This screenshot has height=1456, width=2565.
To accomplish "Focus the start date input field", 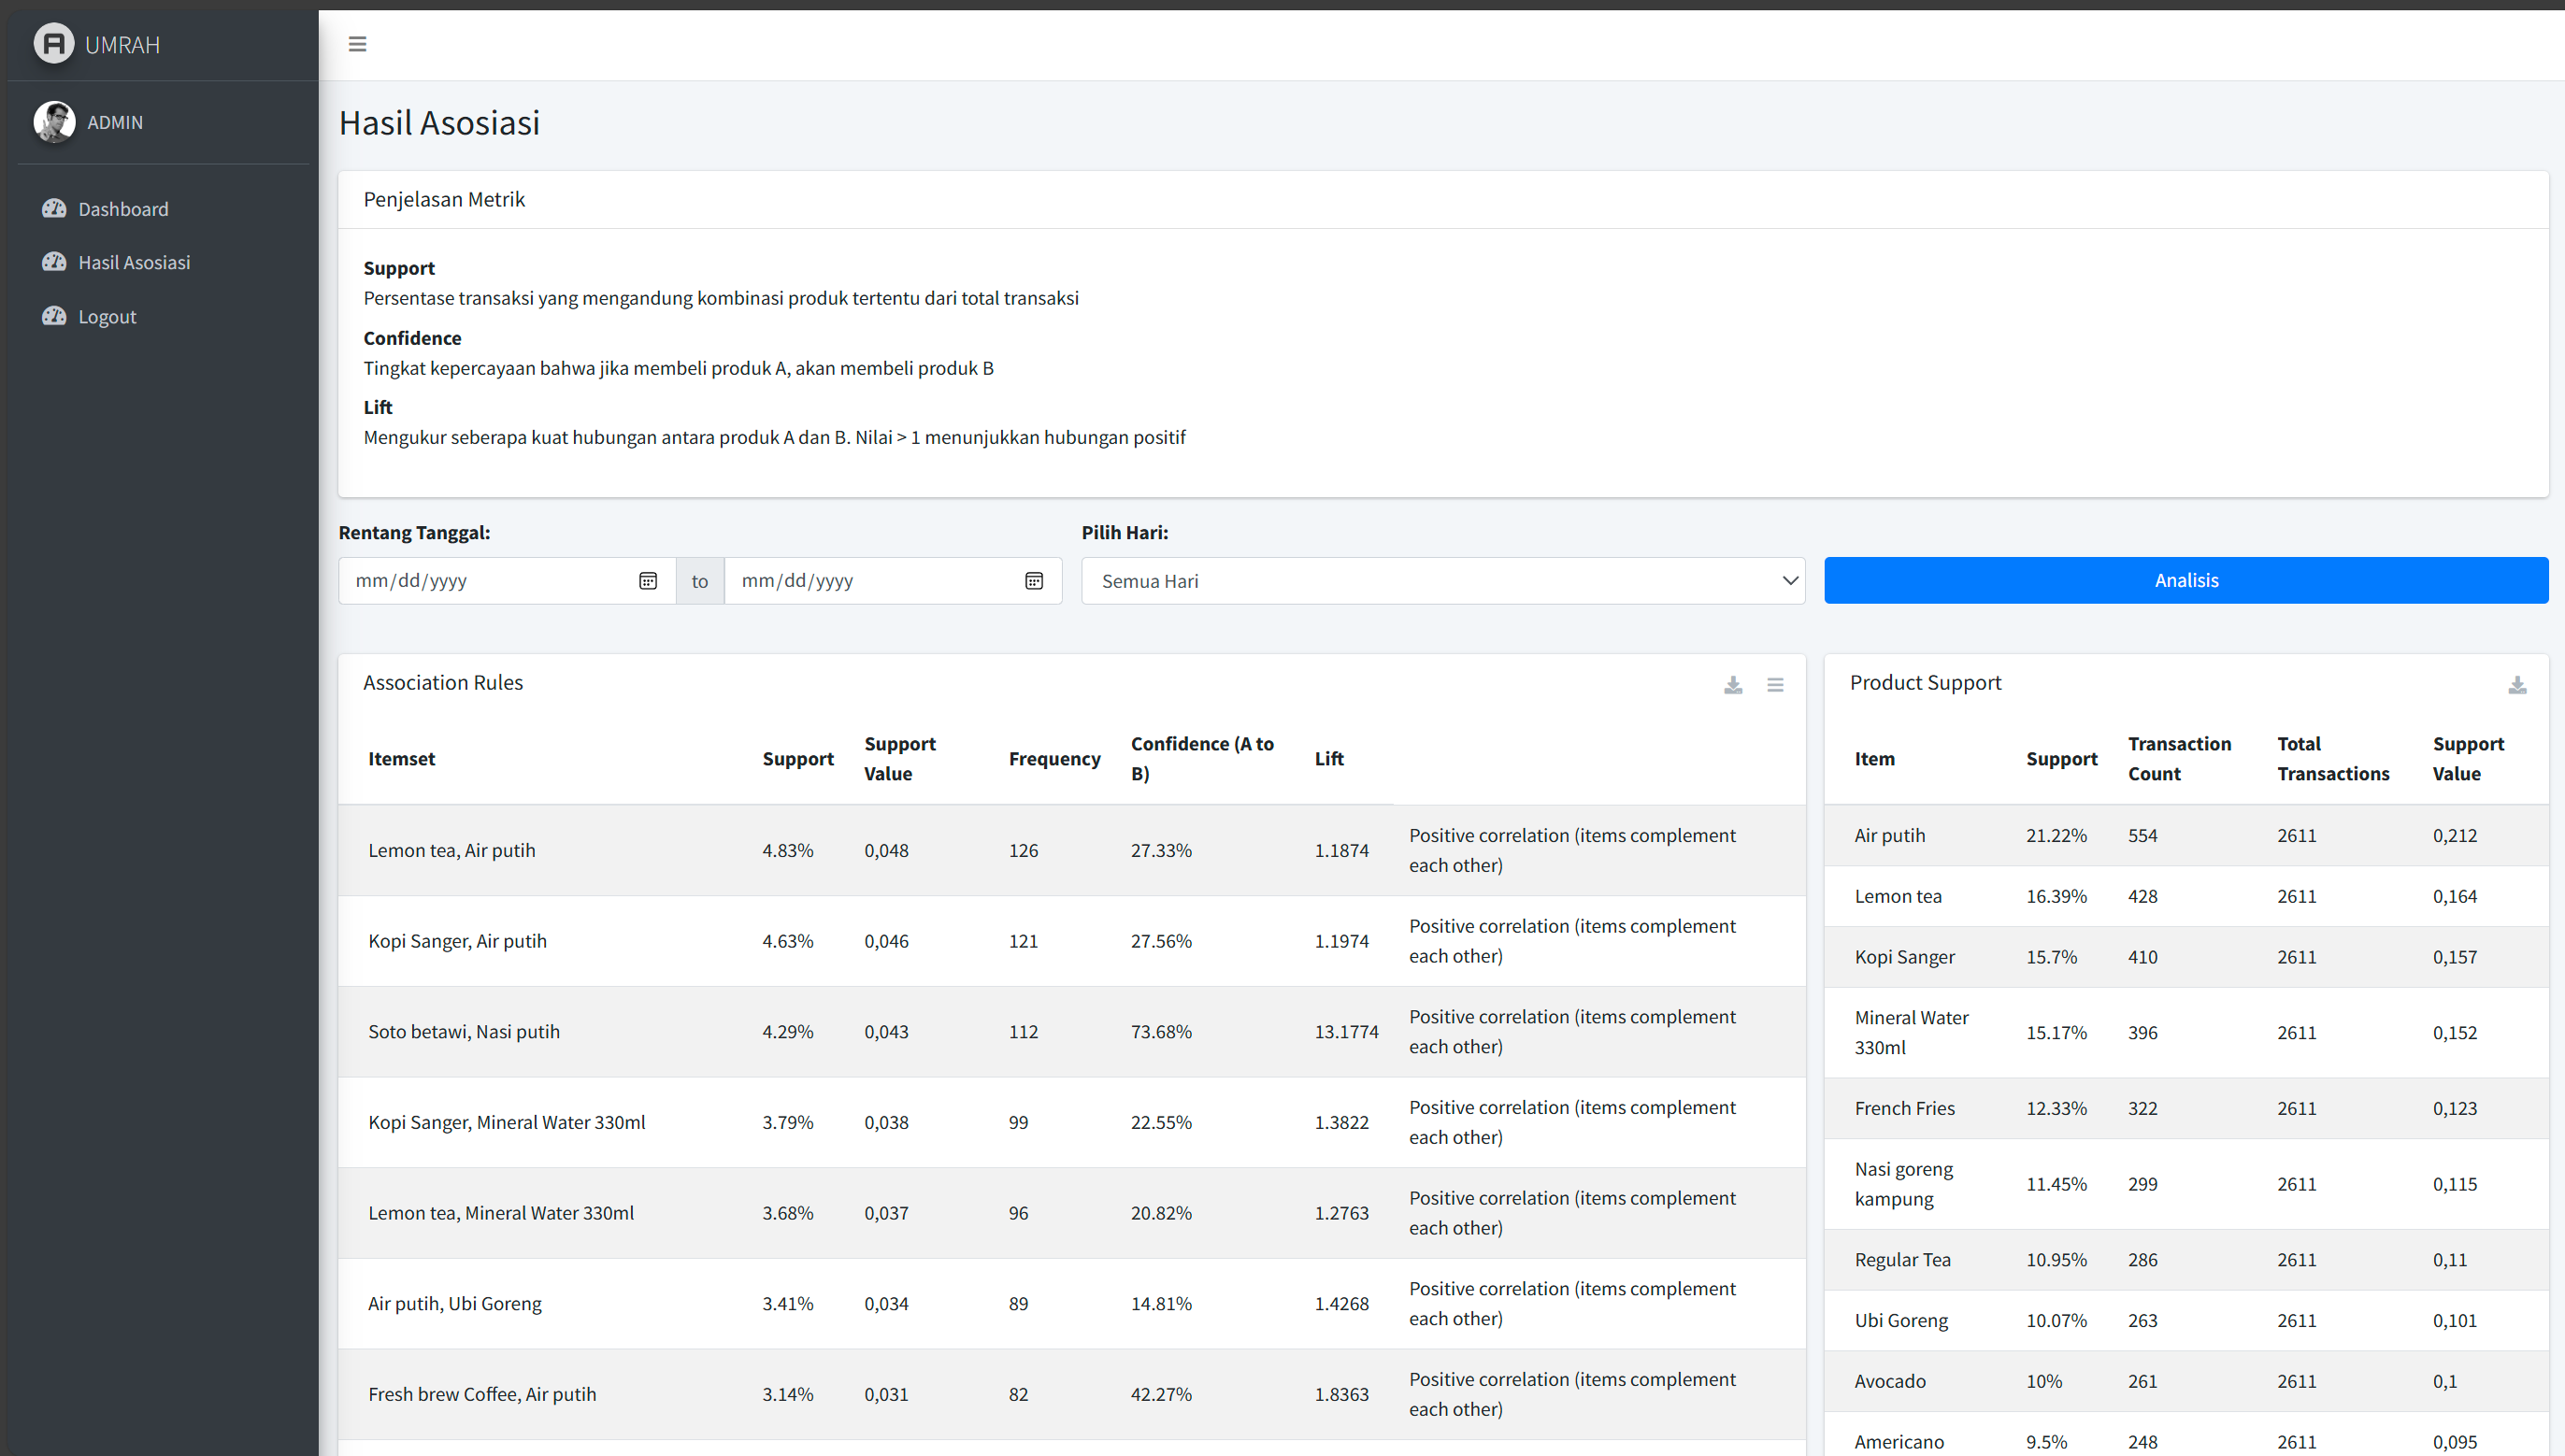I will pyautogui.click(x=480, y=581).
